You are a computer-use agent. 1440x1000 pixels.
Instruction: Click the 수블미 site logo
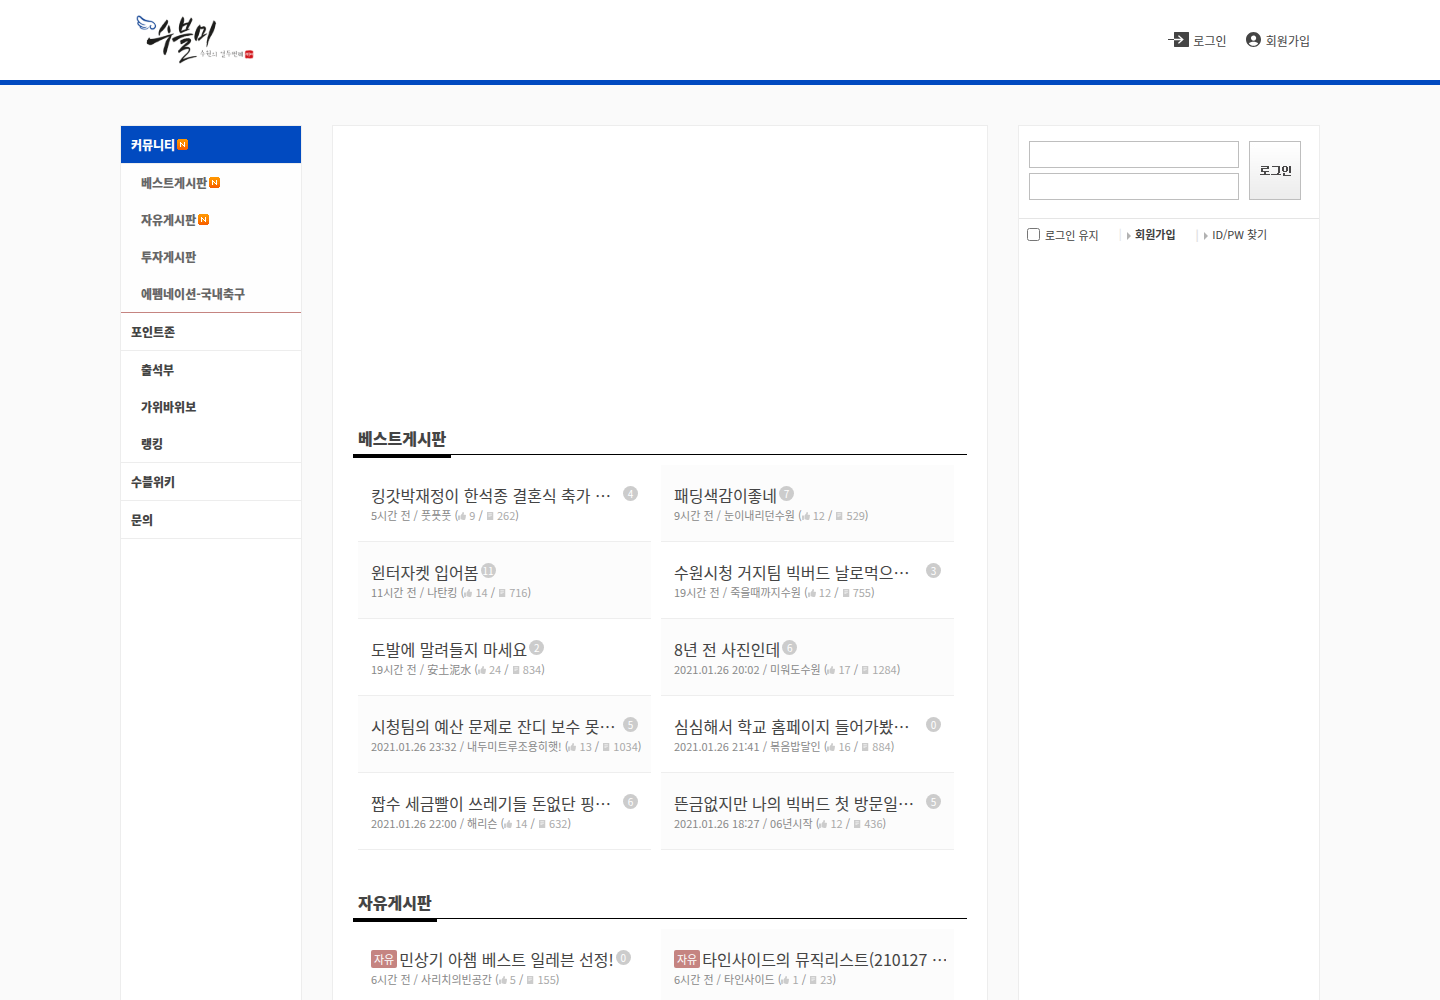[x=195, y=39]
